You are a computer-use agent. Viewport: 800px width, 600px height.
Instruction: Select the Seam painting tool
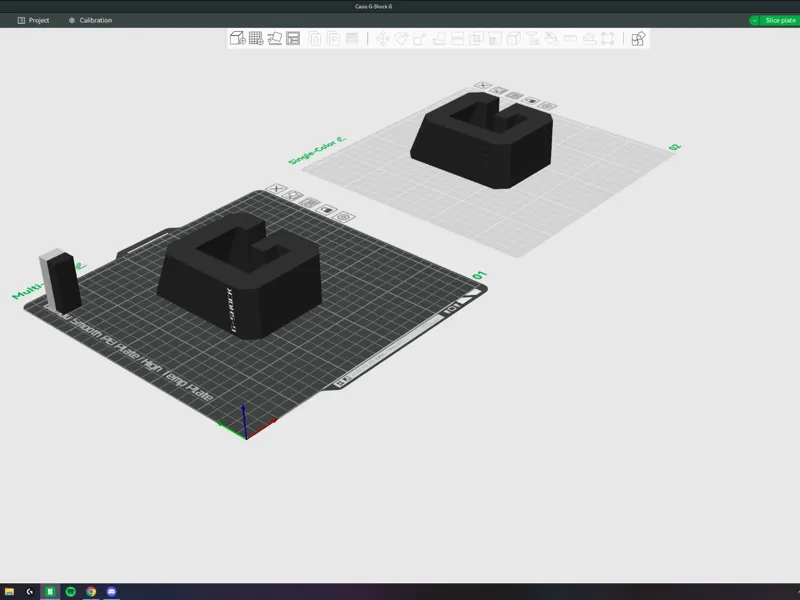coord(514,38)
